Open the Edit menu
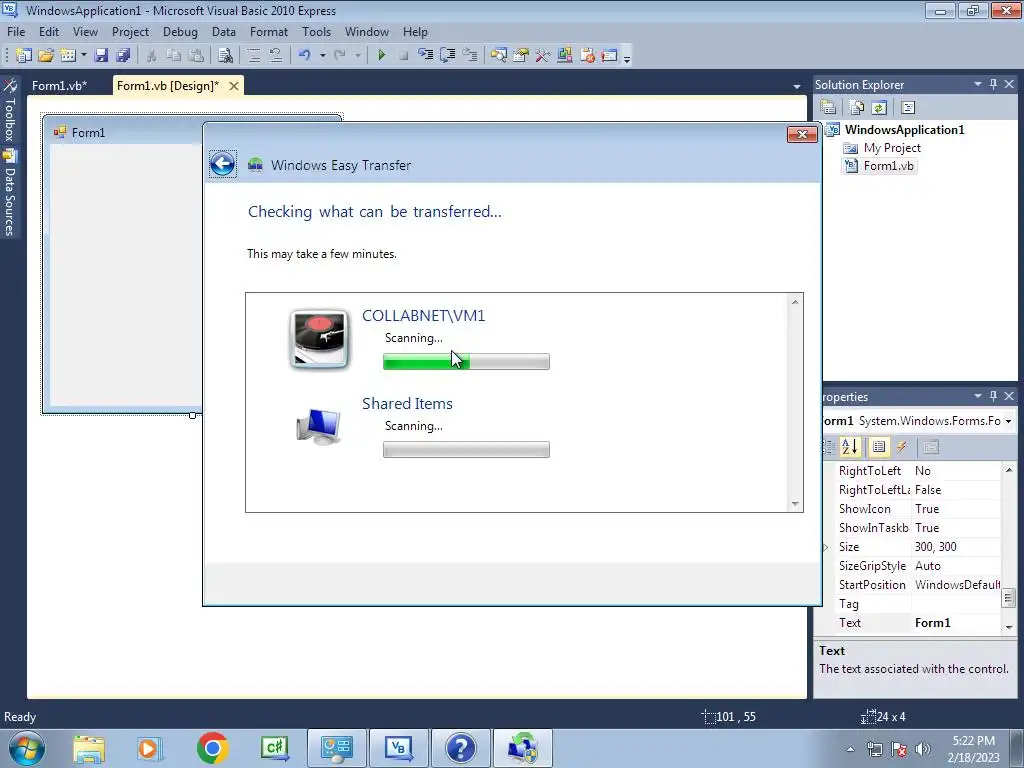 pos(49,31)
